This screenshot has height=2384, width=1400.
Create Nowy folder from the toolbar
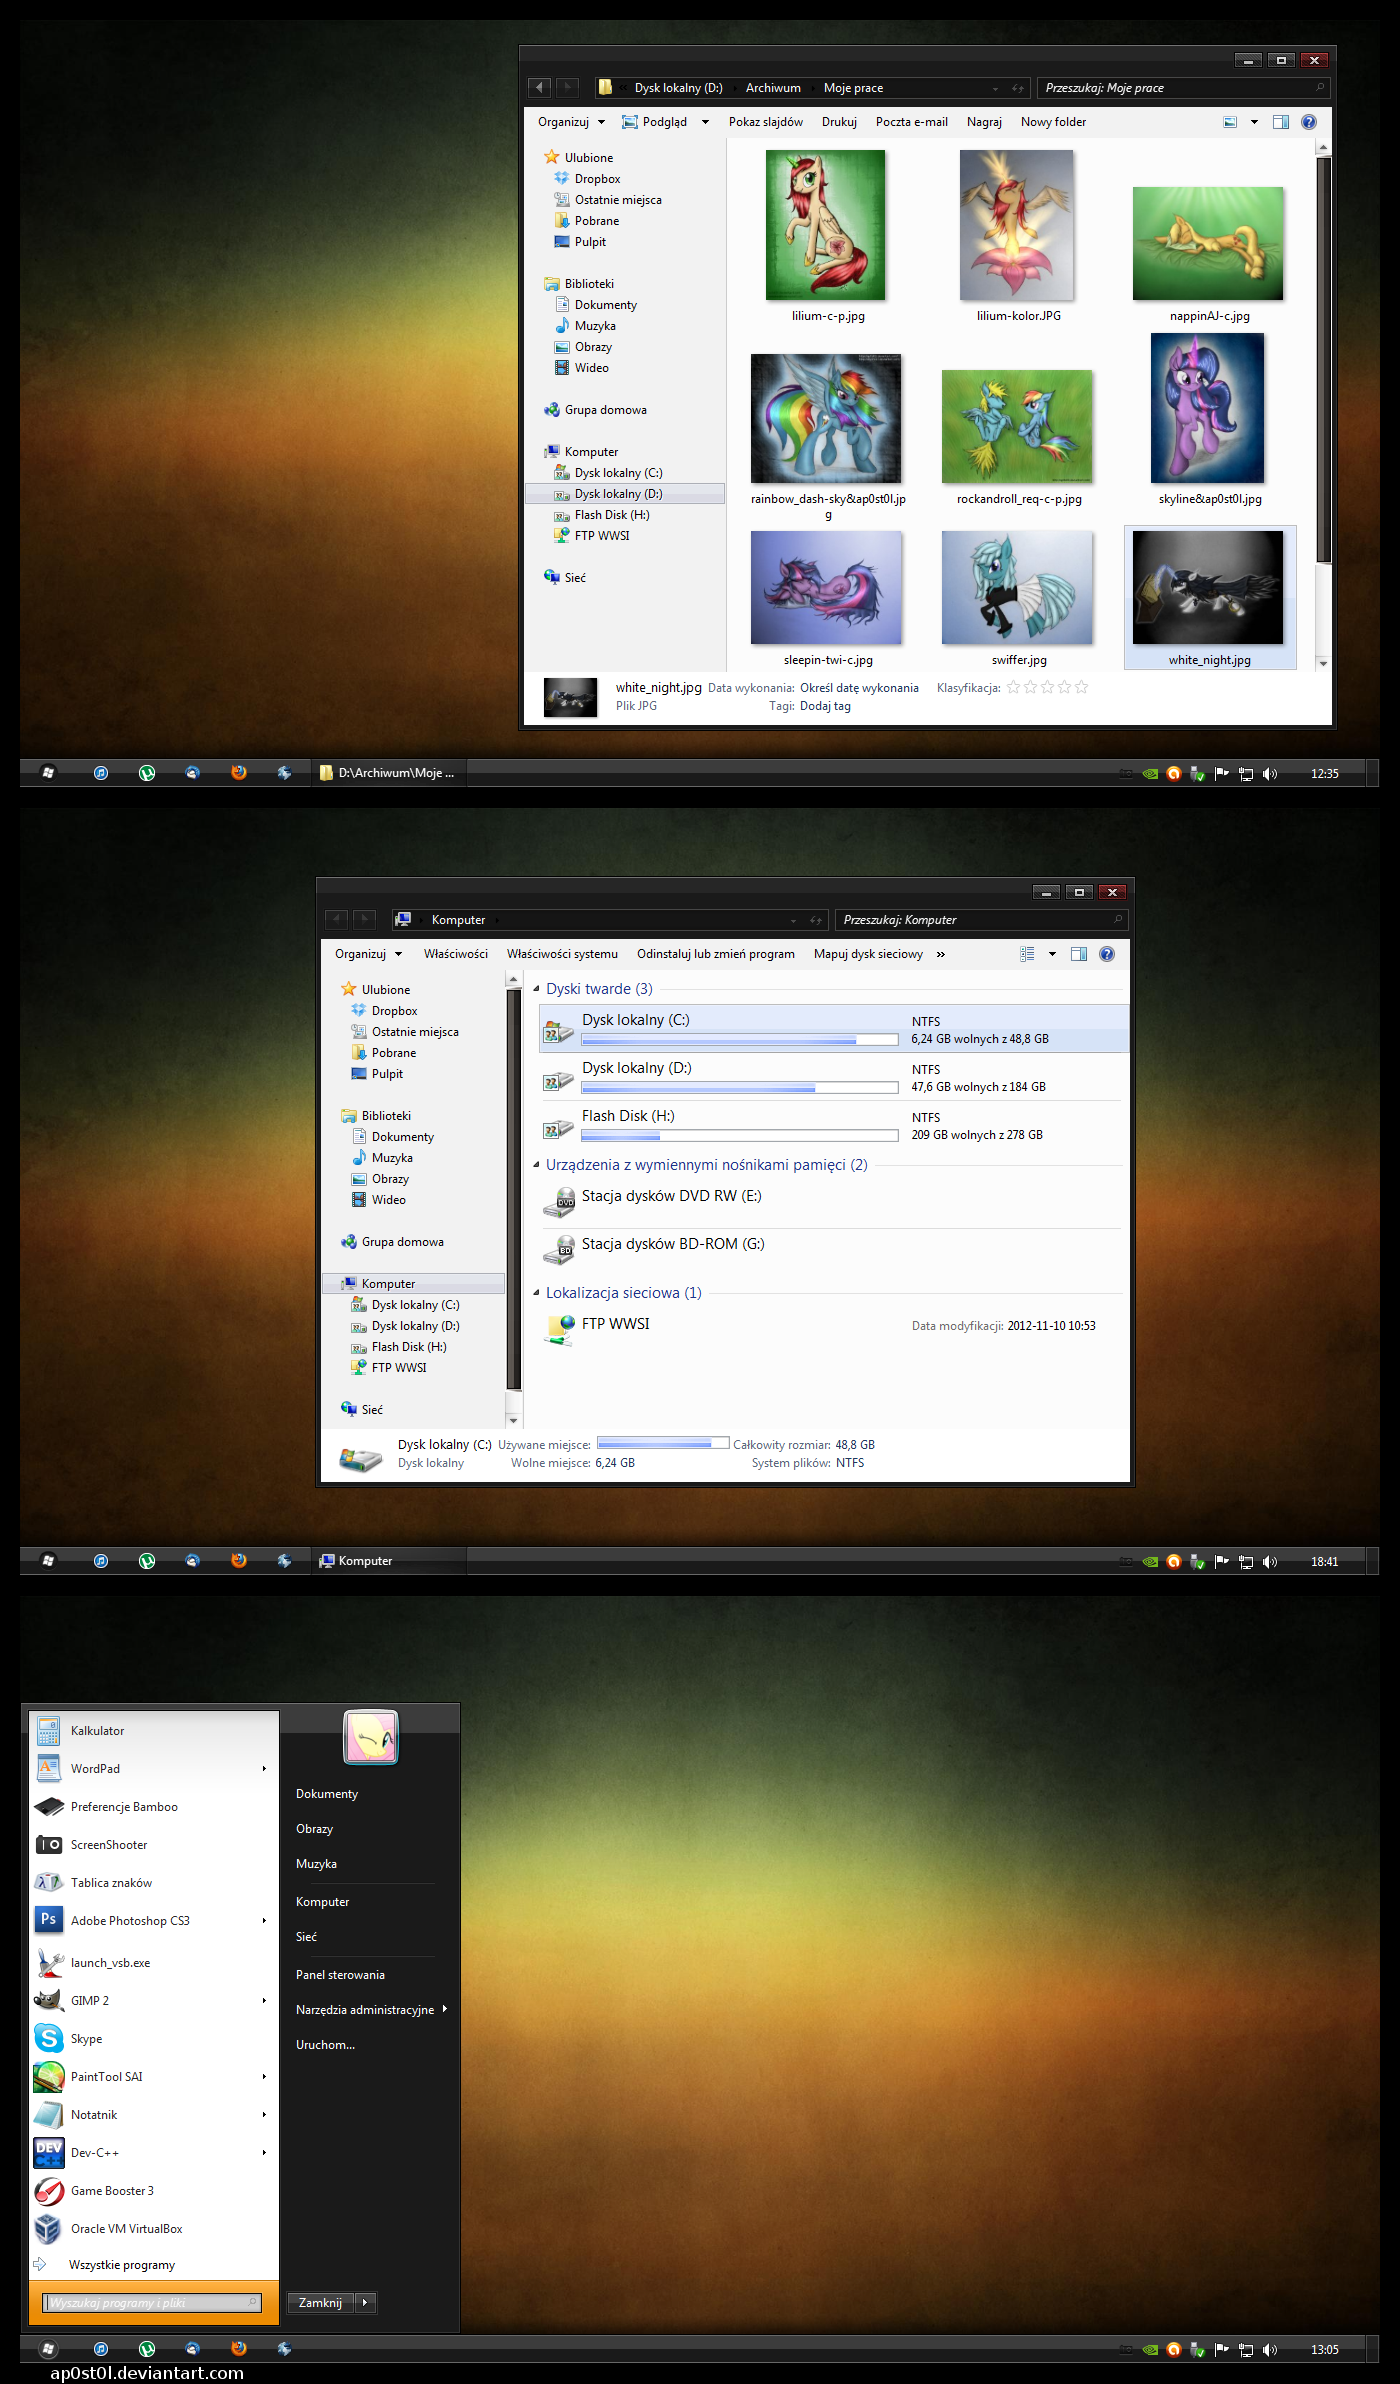pyautogui.click(x=1053, y=122)
